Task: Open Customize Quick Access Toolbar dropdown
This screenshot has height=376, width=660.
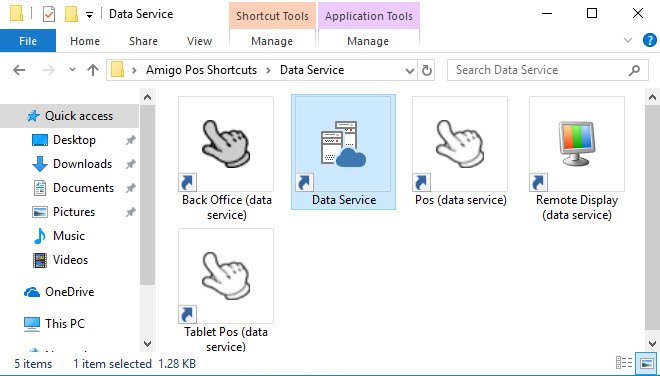Action: (89, 15)
